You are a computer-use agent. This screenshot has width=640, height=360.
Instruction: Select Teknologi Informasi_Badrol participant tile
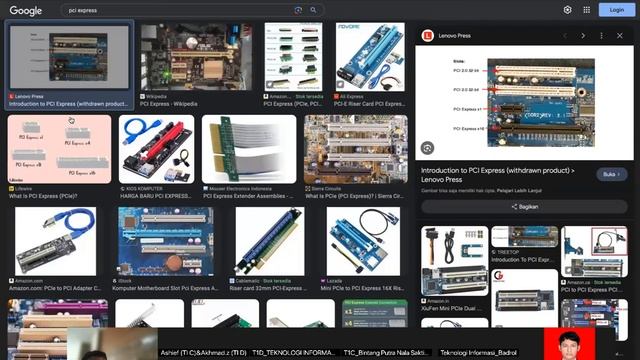pos(478,353)
